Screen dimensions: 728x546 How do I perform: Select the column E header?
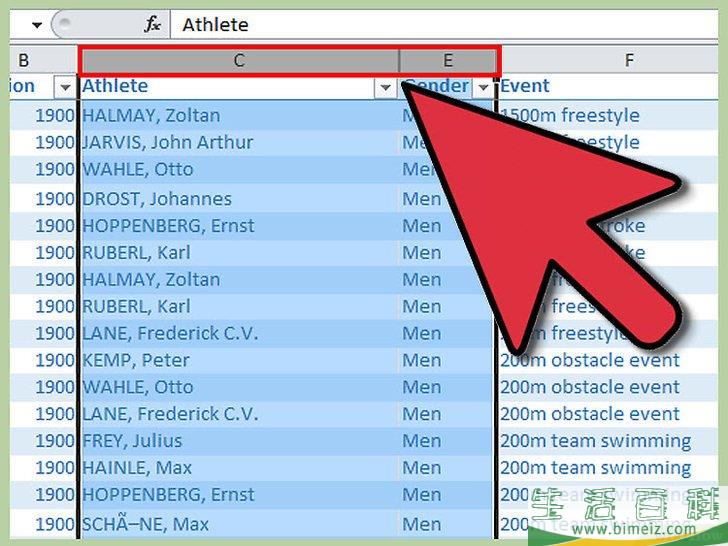[x=448, y=60]
